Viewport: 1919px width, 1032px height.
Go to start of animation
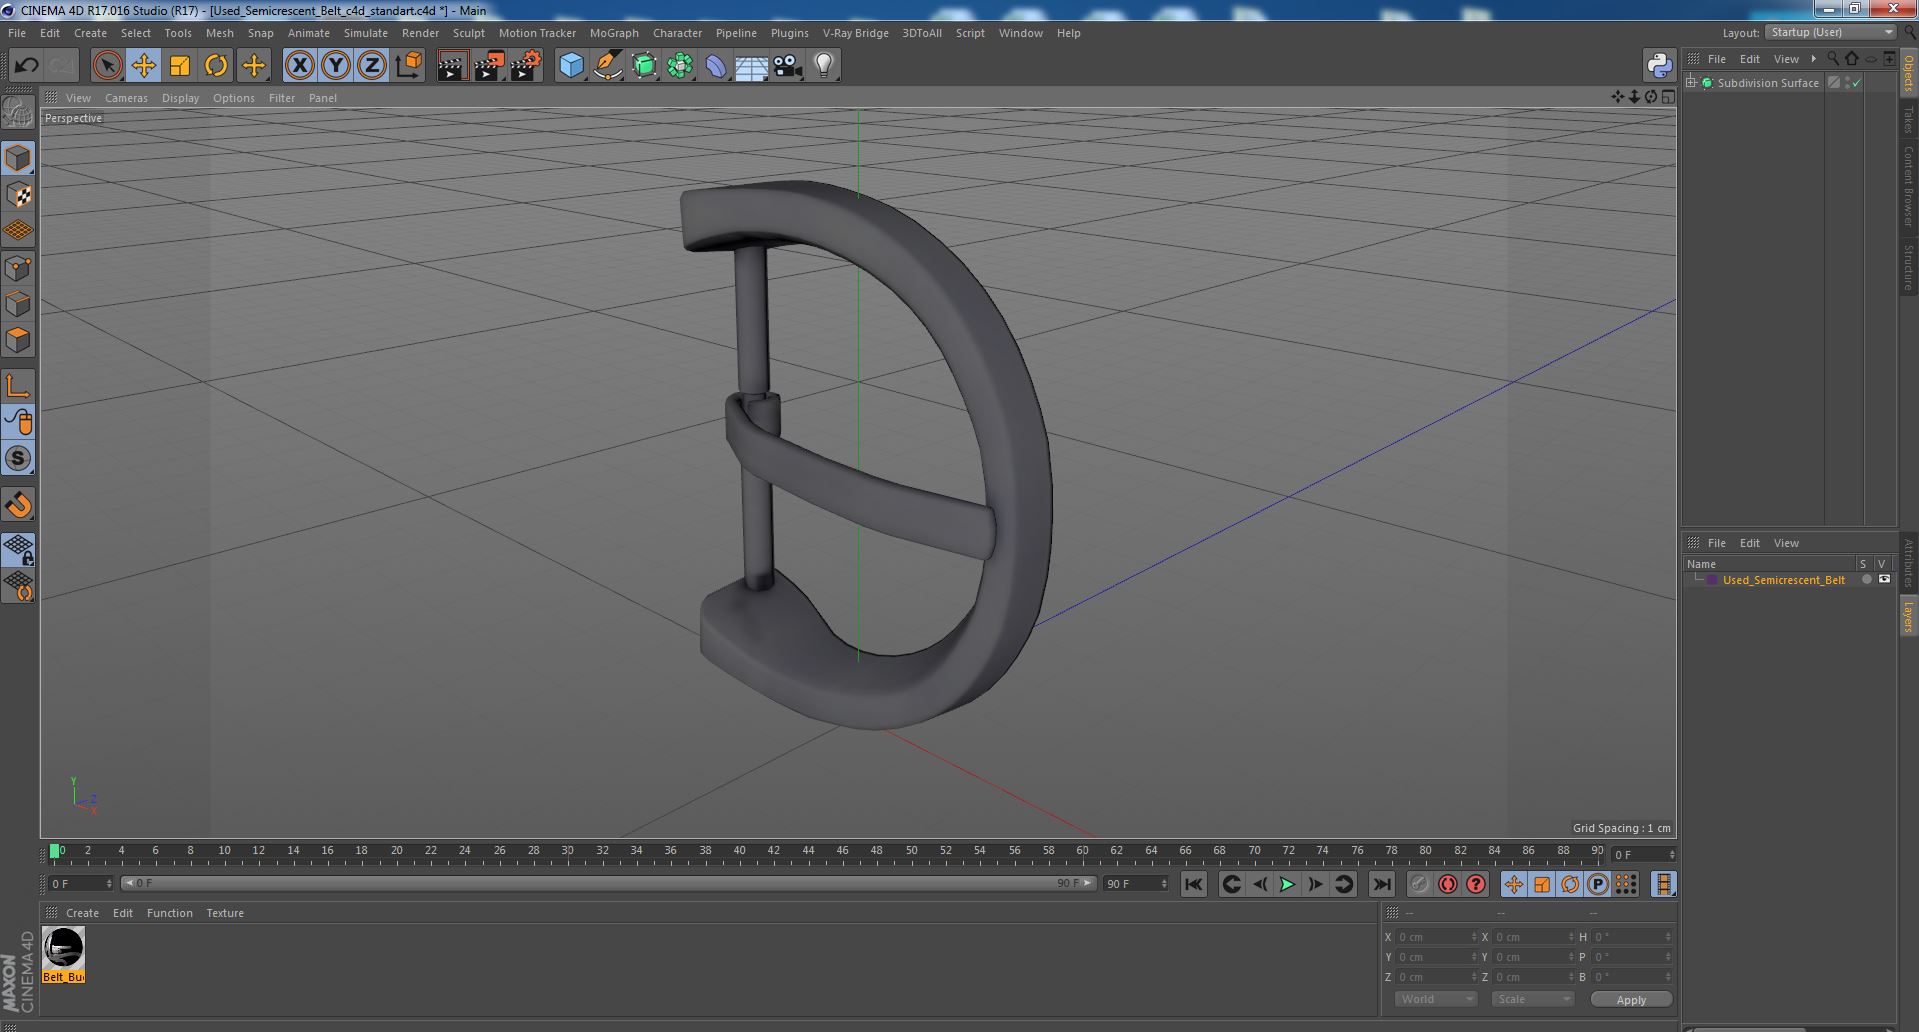coord(1193,884)
